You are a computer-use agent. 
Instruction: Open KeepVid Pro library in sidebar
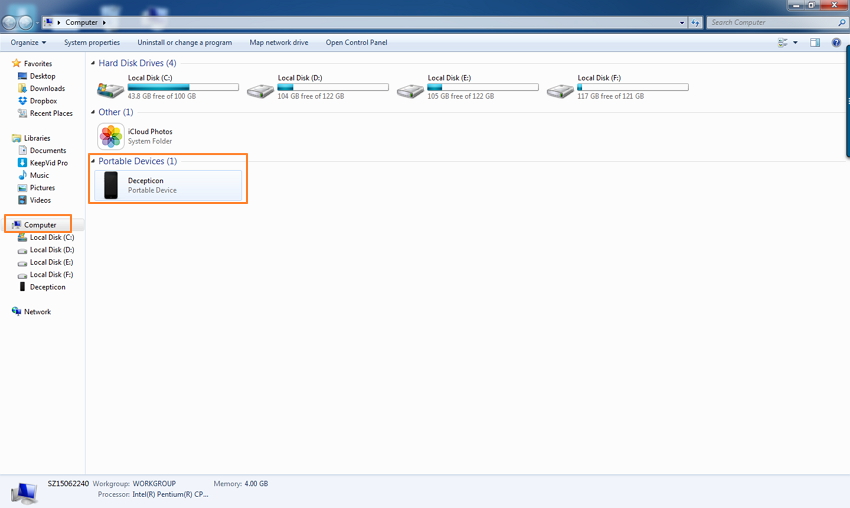[48, 163]
